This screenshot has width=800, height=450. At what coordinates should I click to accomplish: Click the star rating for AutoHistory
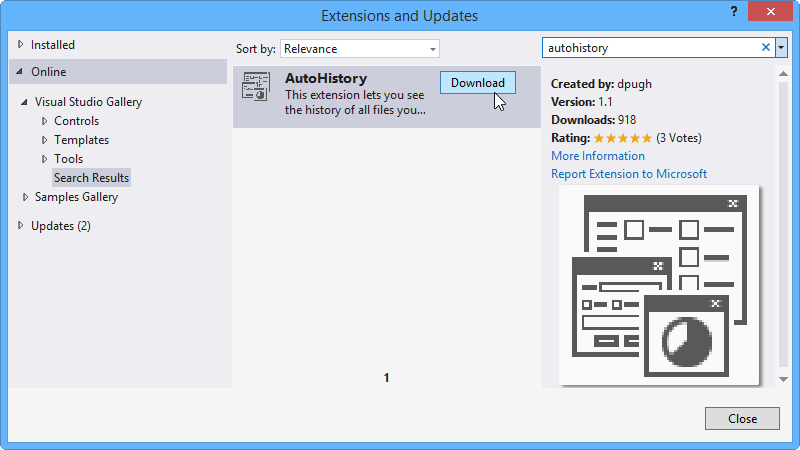click(x=622, y=138)
